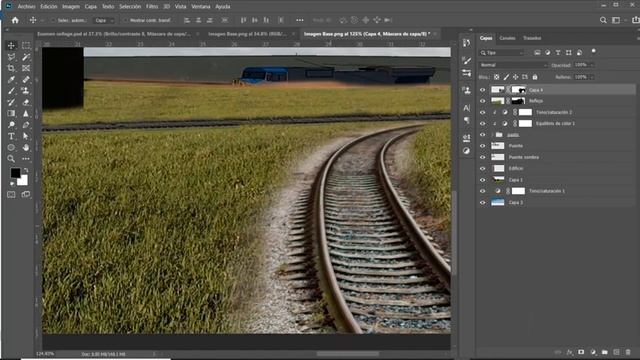Image resolution: width=640 pixels, height=360 pixels.
Task: Select the Hand tool
Action: point(26,147)
